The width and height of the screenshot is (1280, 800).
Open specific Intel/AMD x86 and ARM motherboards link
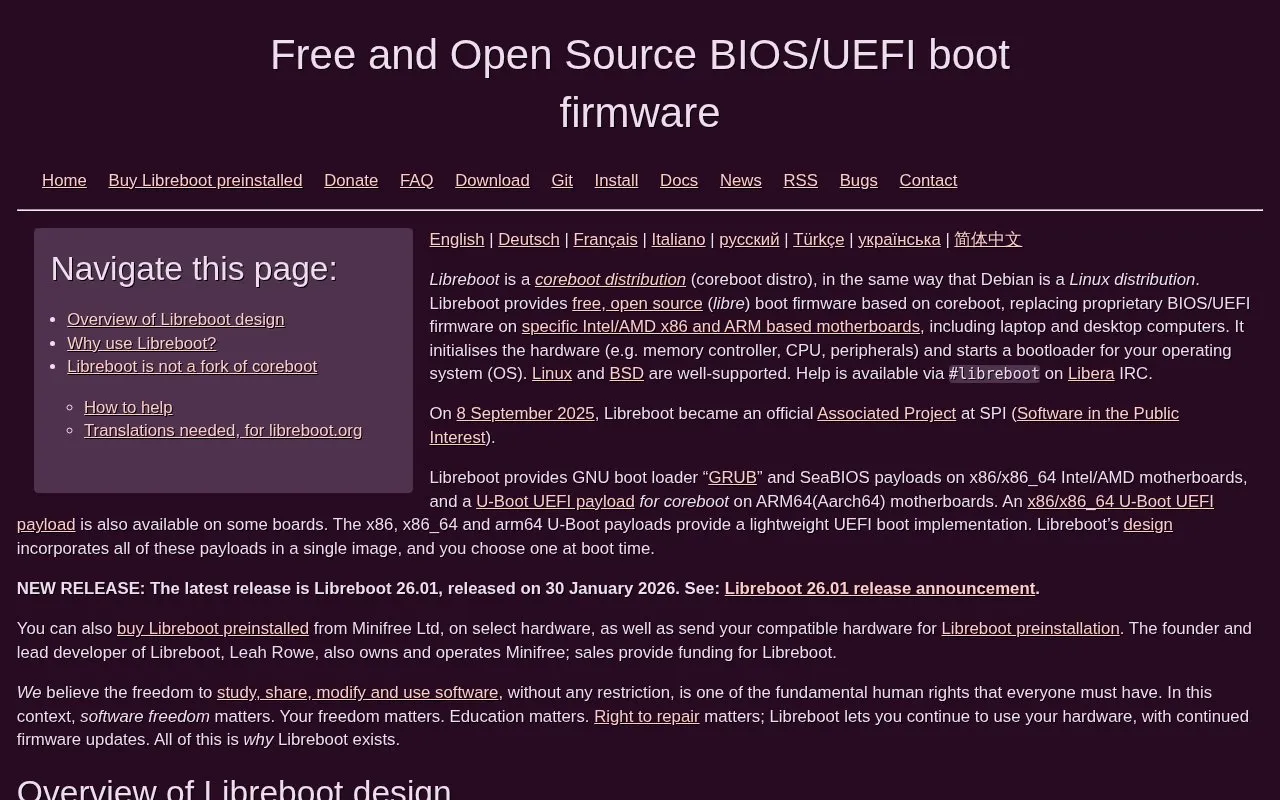pos(721,326)
